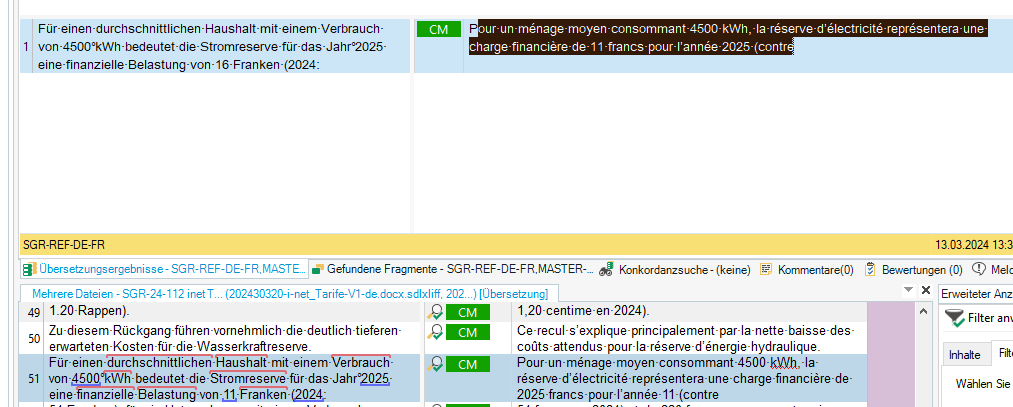The height and width of the screenshot is (407, 1013).
Task: Click the Bewertungen clipboard icon
Action: tap(870, 269)
